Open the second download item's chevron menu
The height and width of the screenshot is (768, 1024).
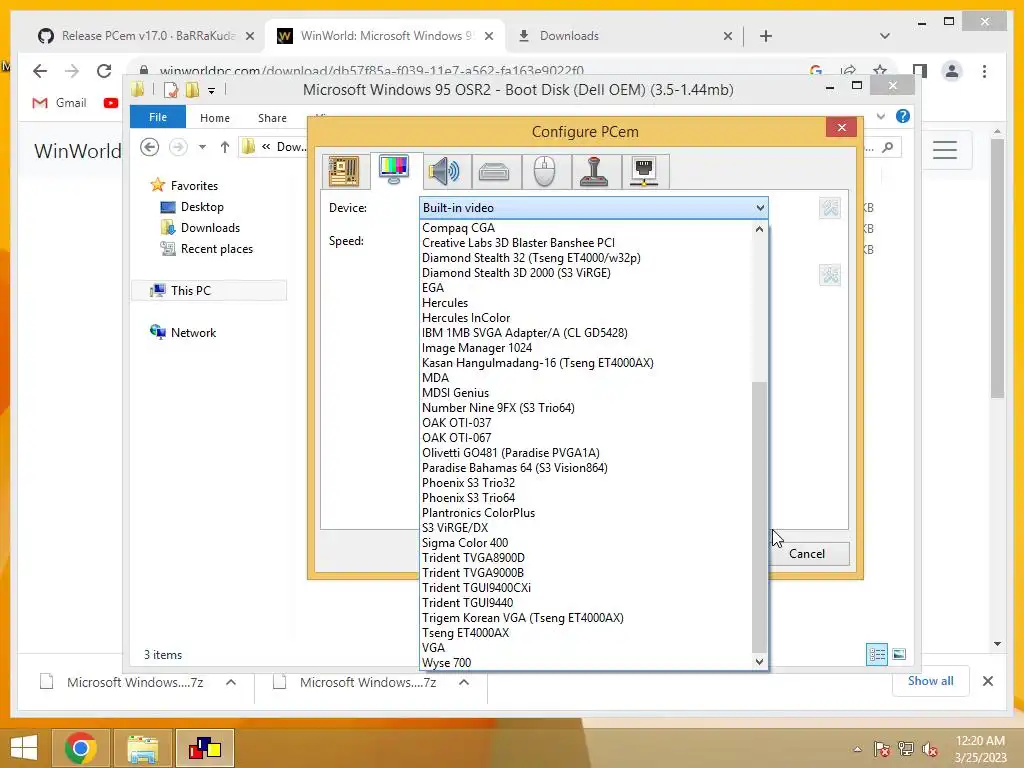click(464, 682)
